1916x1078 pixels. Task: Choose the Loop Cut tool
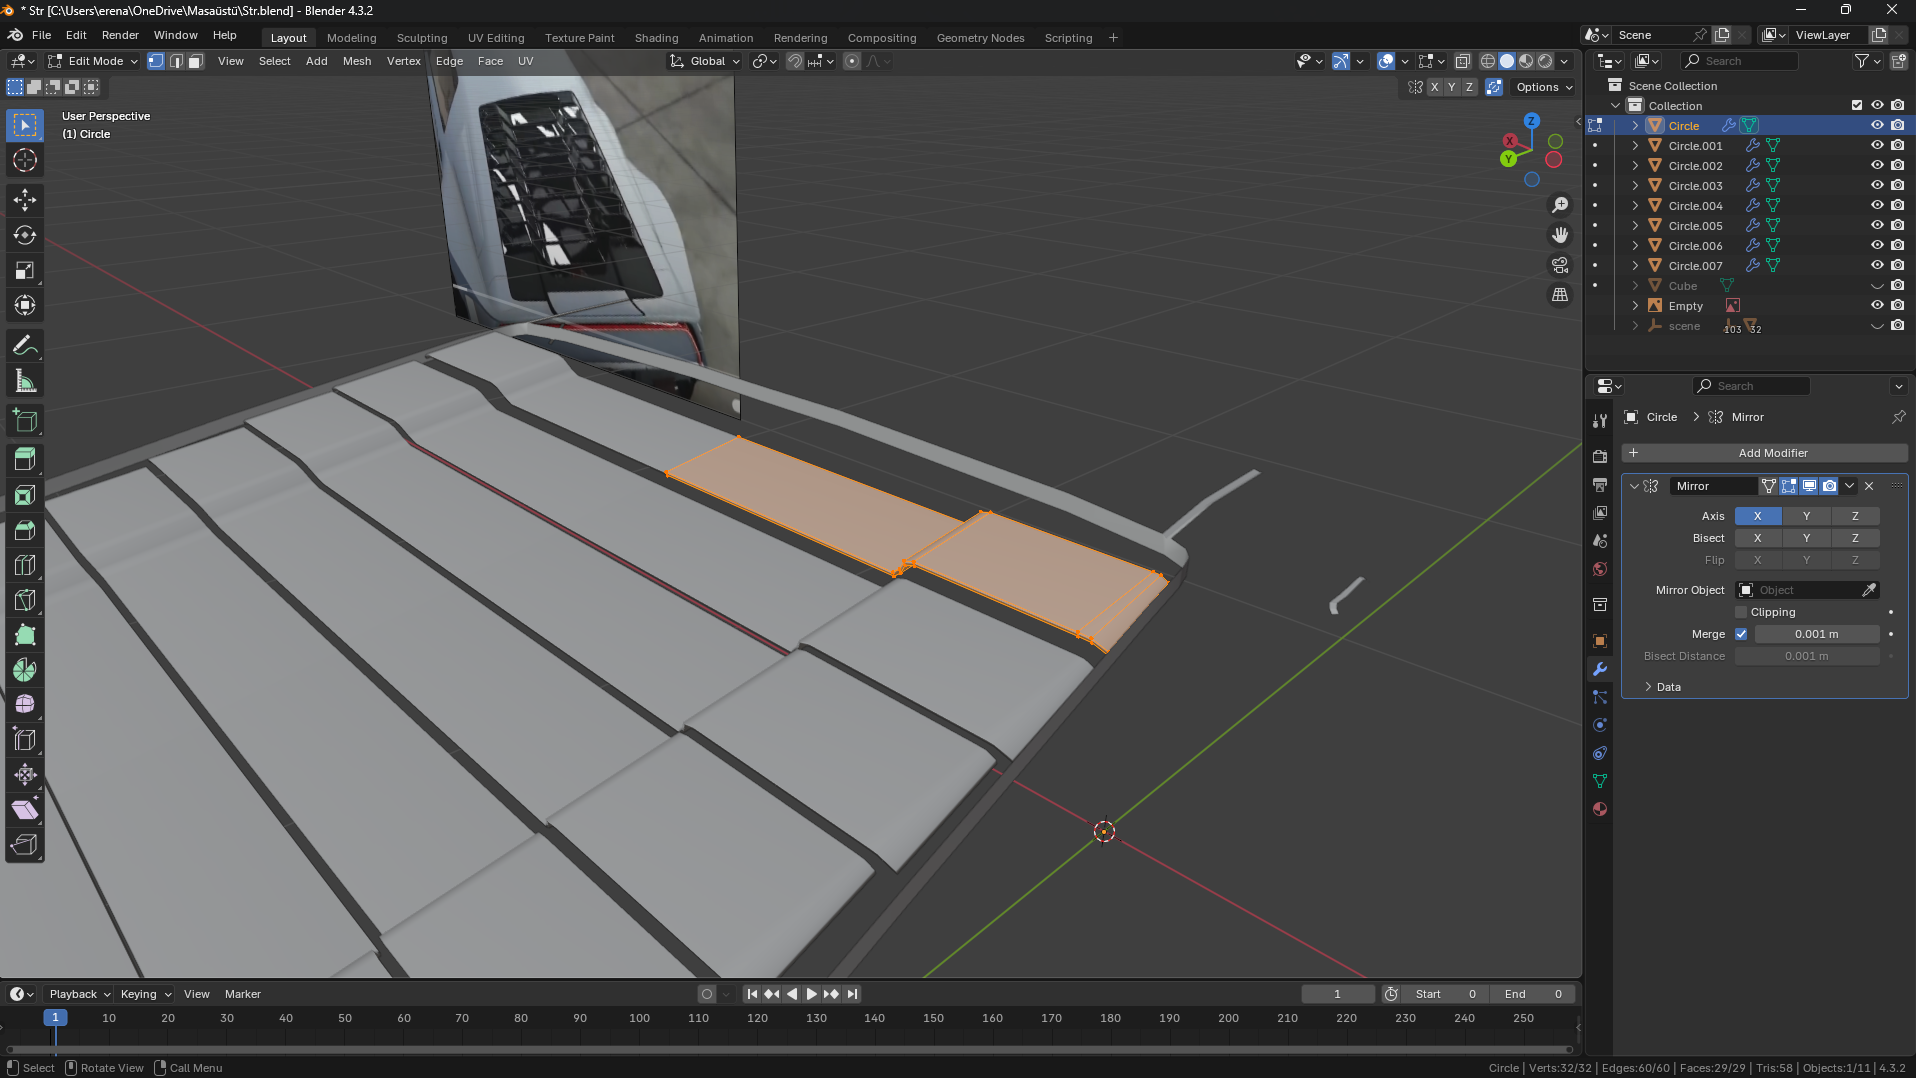click(x=25, y=565)
